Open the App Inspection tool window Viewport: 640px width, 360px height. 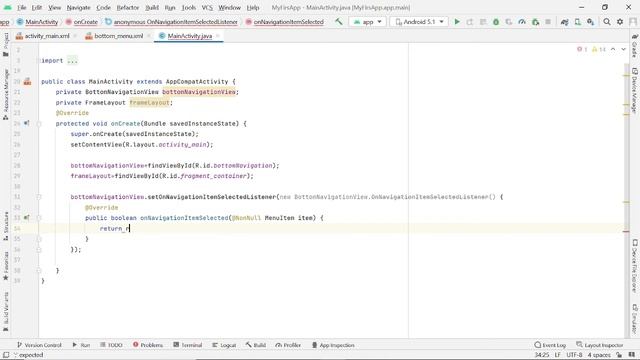pos(333,345)
